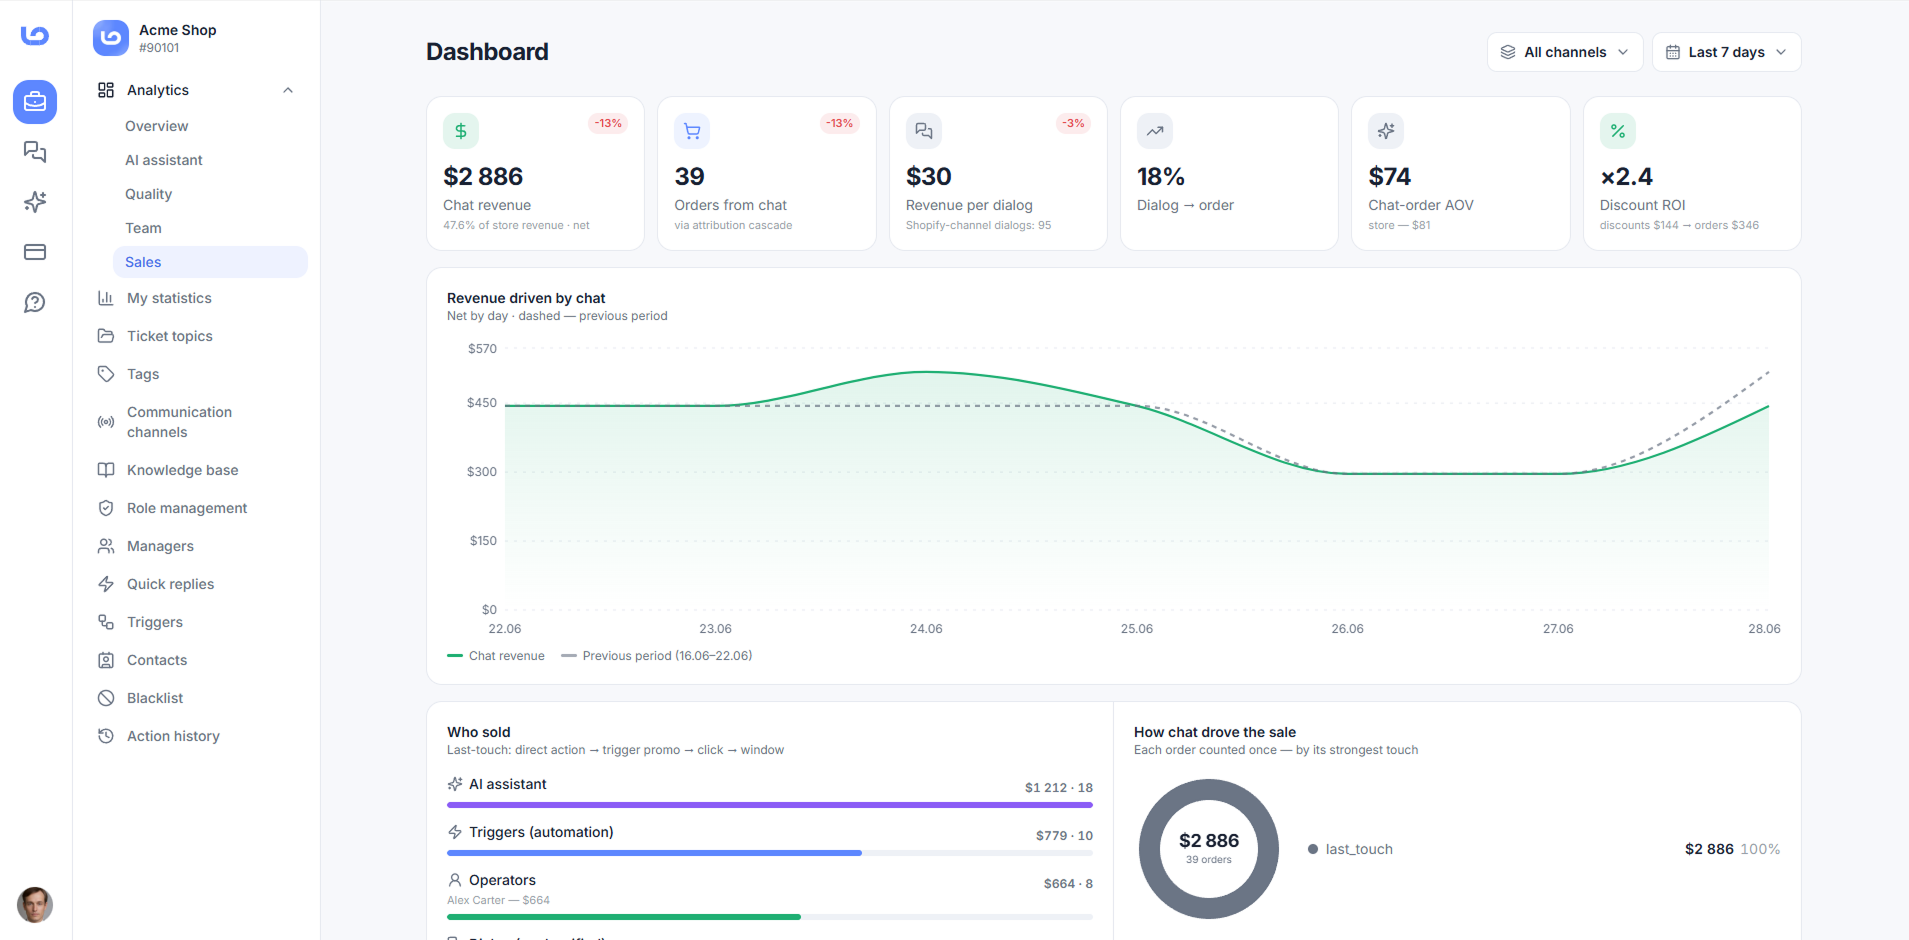The width and height of the screenshot is (1909, 940).
Task: Open Team analytics page
Action: 144,228
